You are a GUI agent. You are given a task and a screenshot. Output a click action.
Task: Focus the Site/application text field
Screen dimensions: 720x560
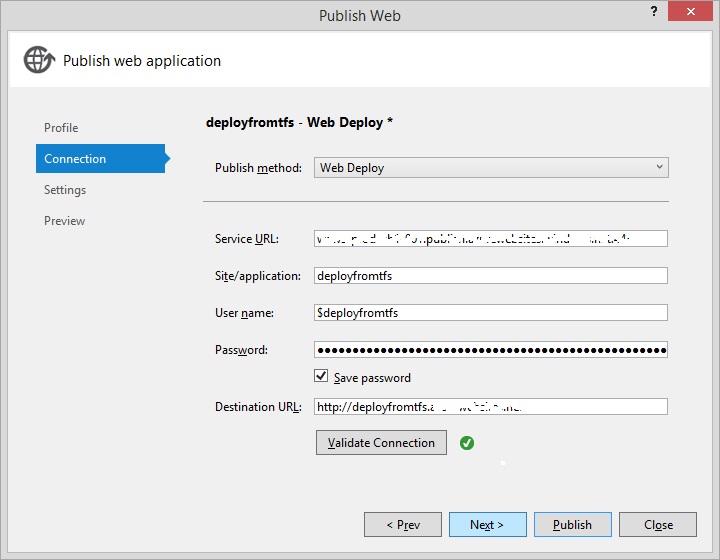[490, 276]
